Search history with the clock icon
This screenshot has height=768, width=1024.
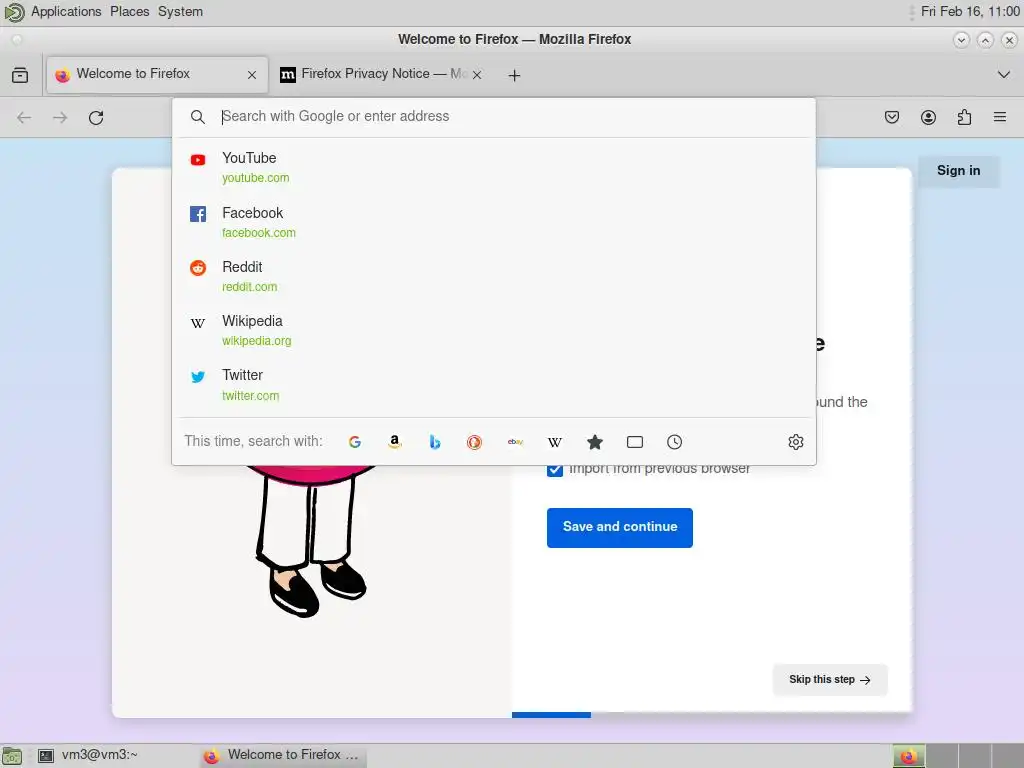pos(675,442)
